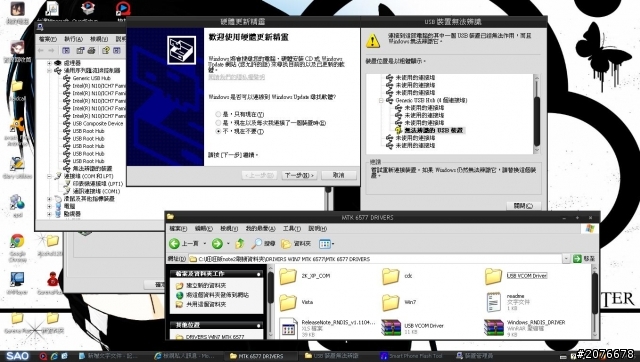
Task: Expand the 處理器 node in Device Manager
Action: click(49, 63)
